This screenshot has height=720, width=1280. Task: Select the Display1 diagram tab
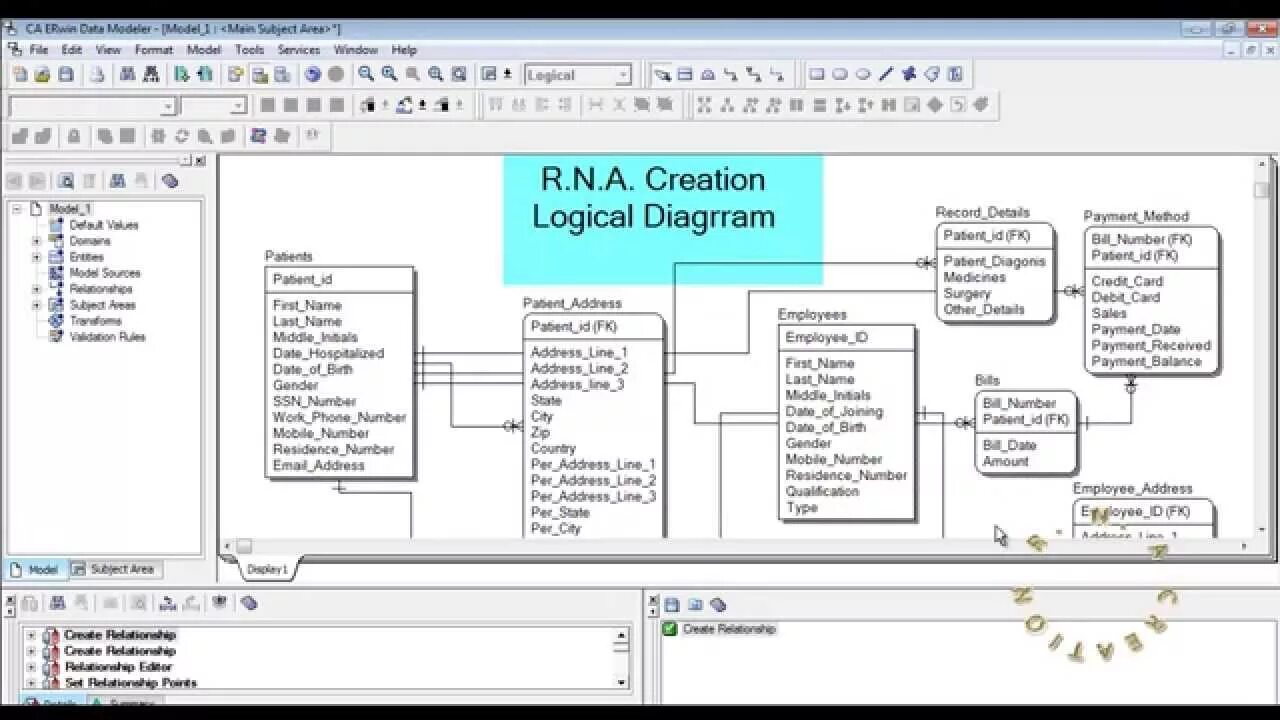[267, 569]
